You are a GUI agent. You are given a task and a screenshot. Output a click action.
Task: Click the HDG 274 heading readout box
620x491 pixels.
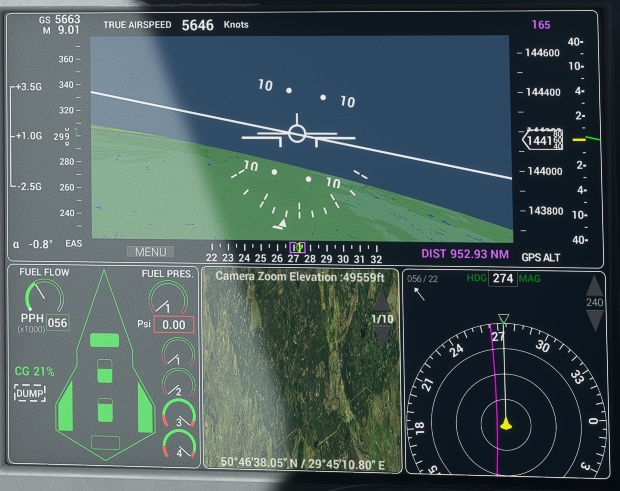[503, 278]
